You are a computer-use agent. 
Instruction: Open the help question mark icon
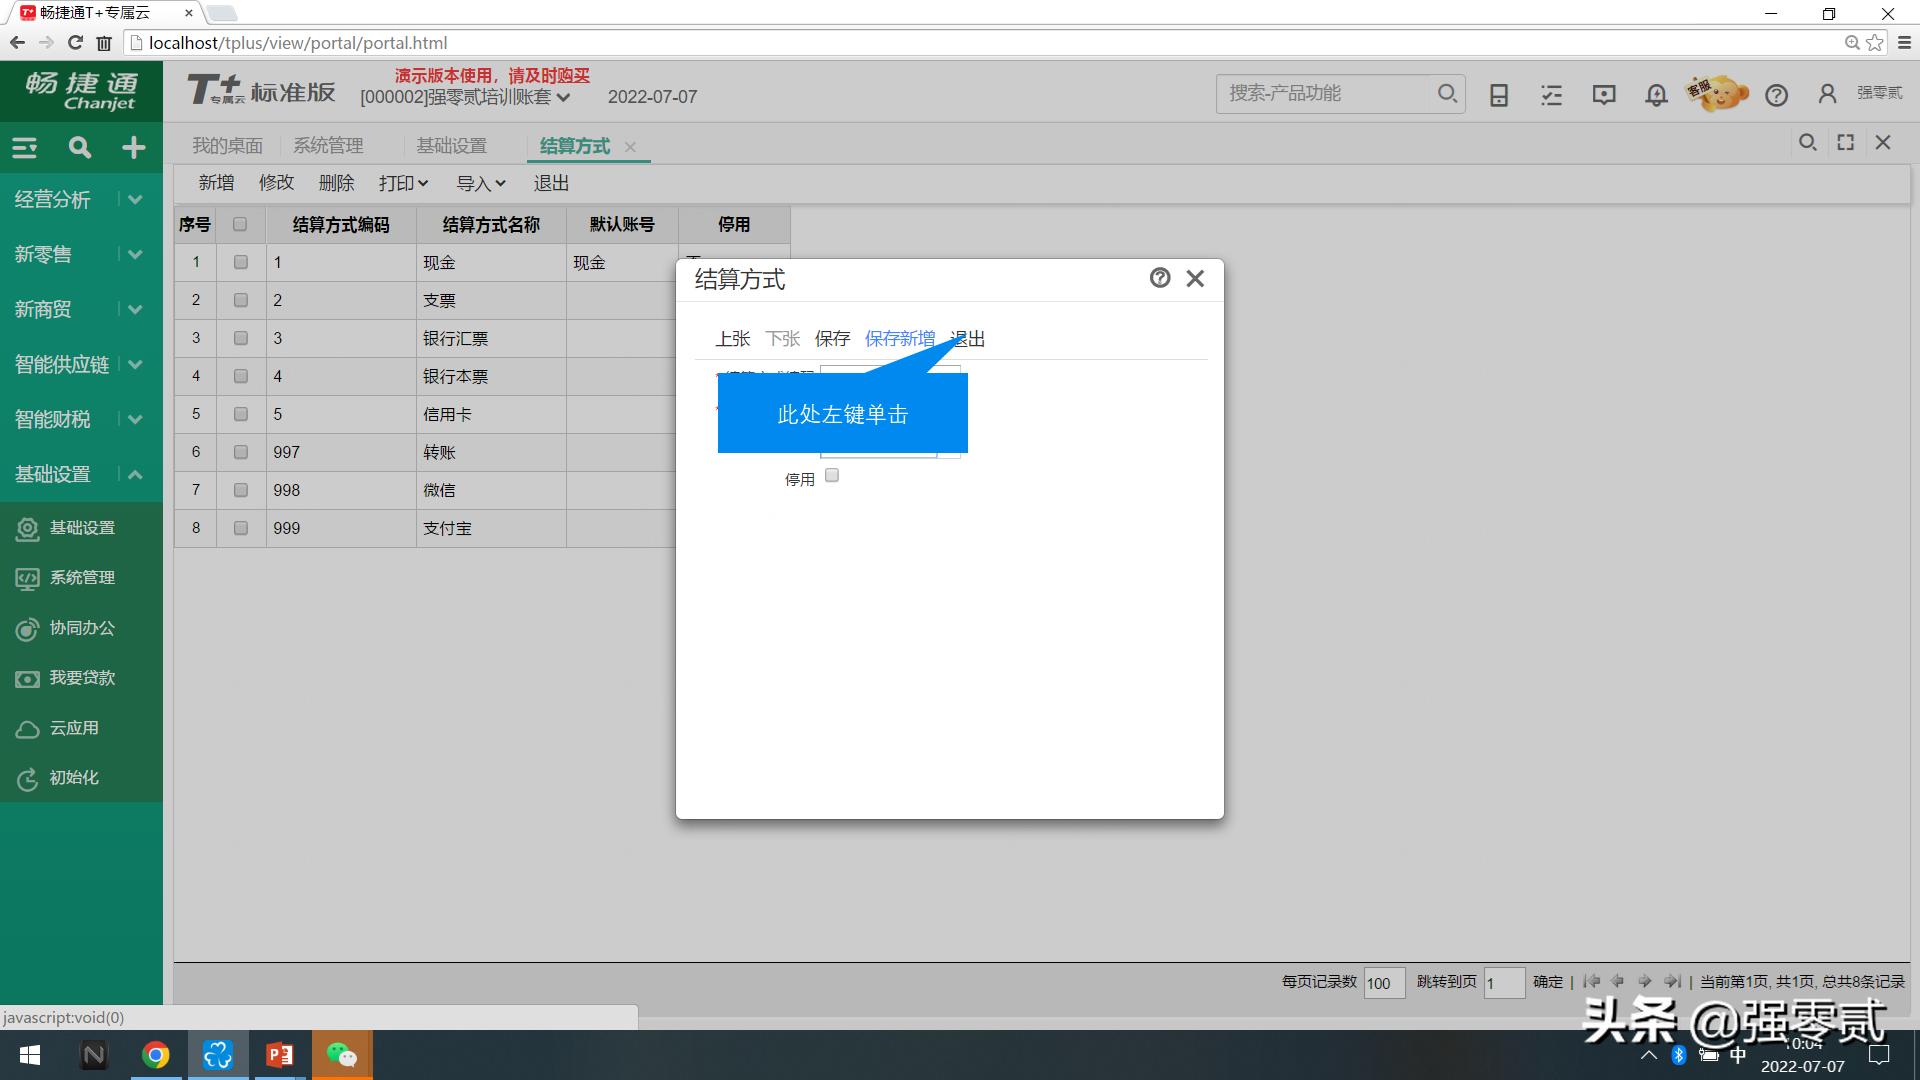[x=1777, y=94]
